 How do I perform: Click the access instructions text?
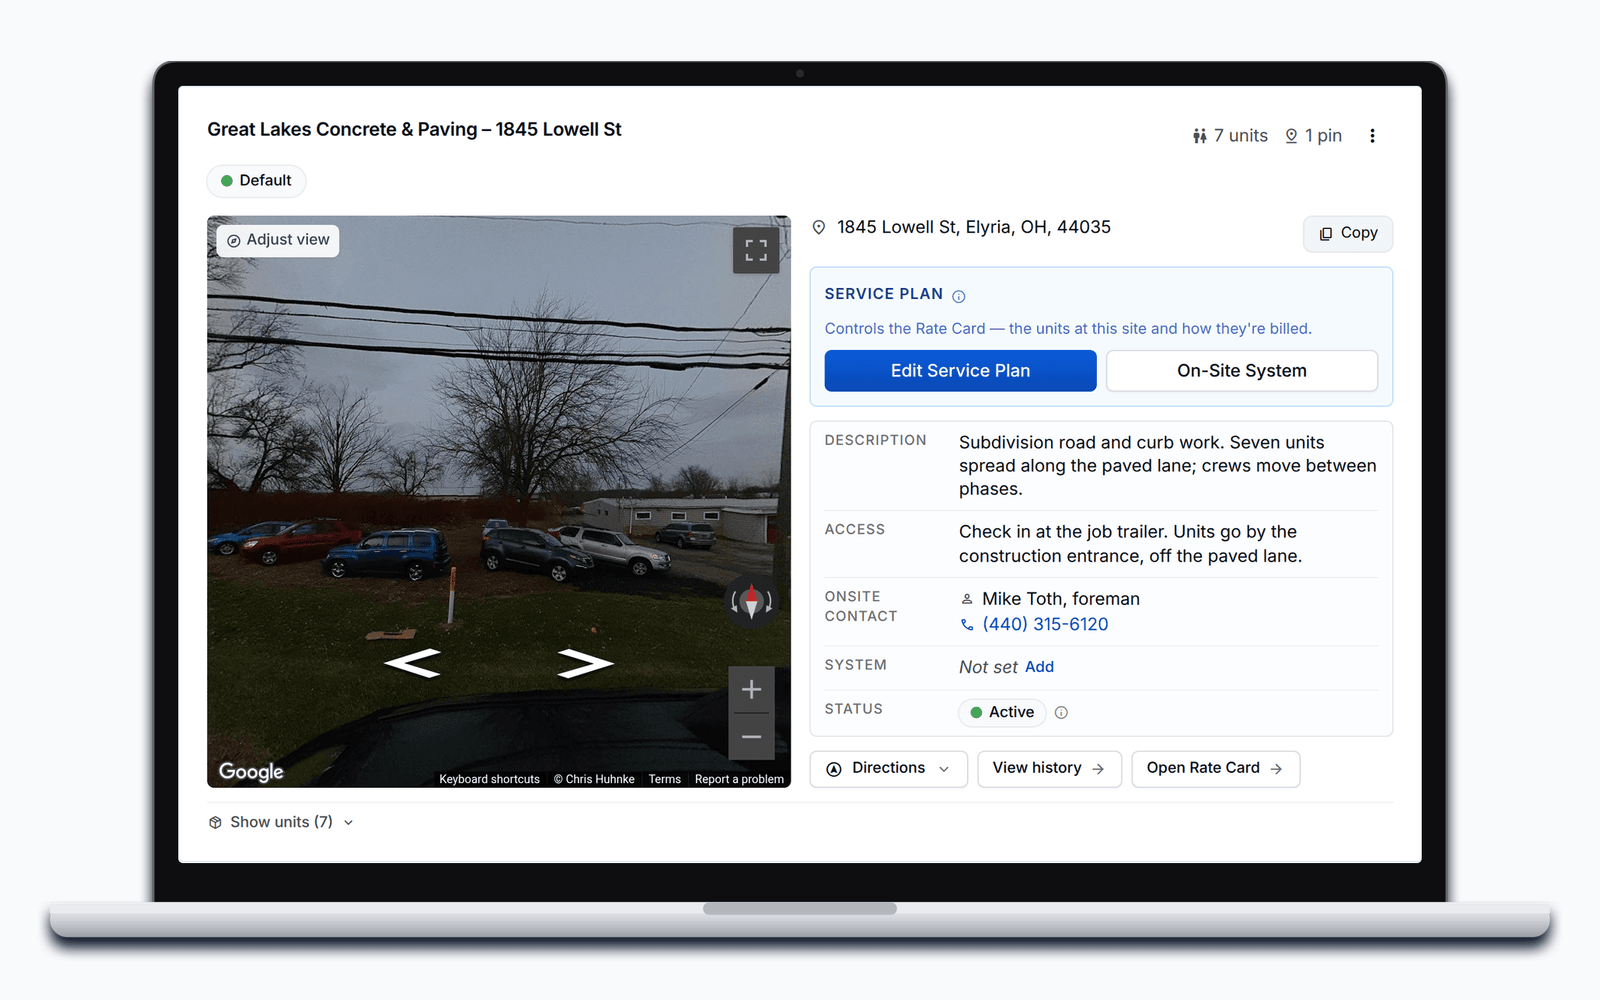click(x=1130, y=544)
